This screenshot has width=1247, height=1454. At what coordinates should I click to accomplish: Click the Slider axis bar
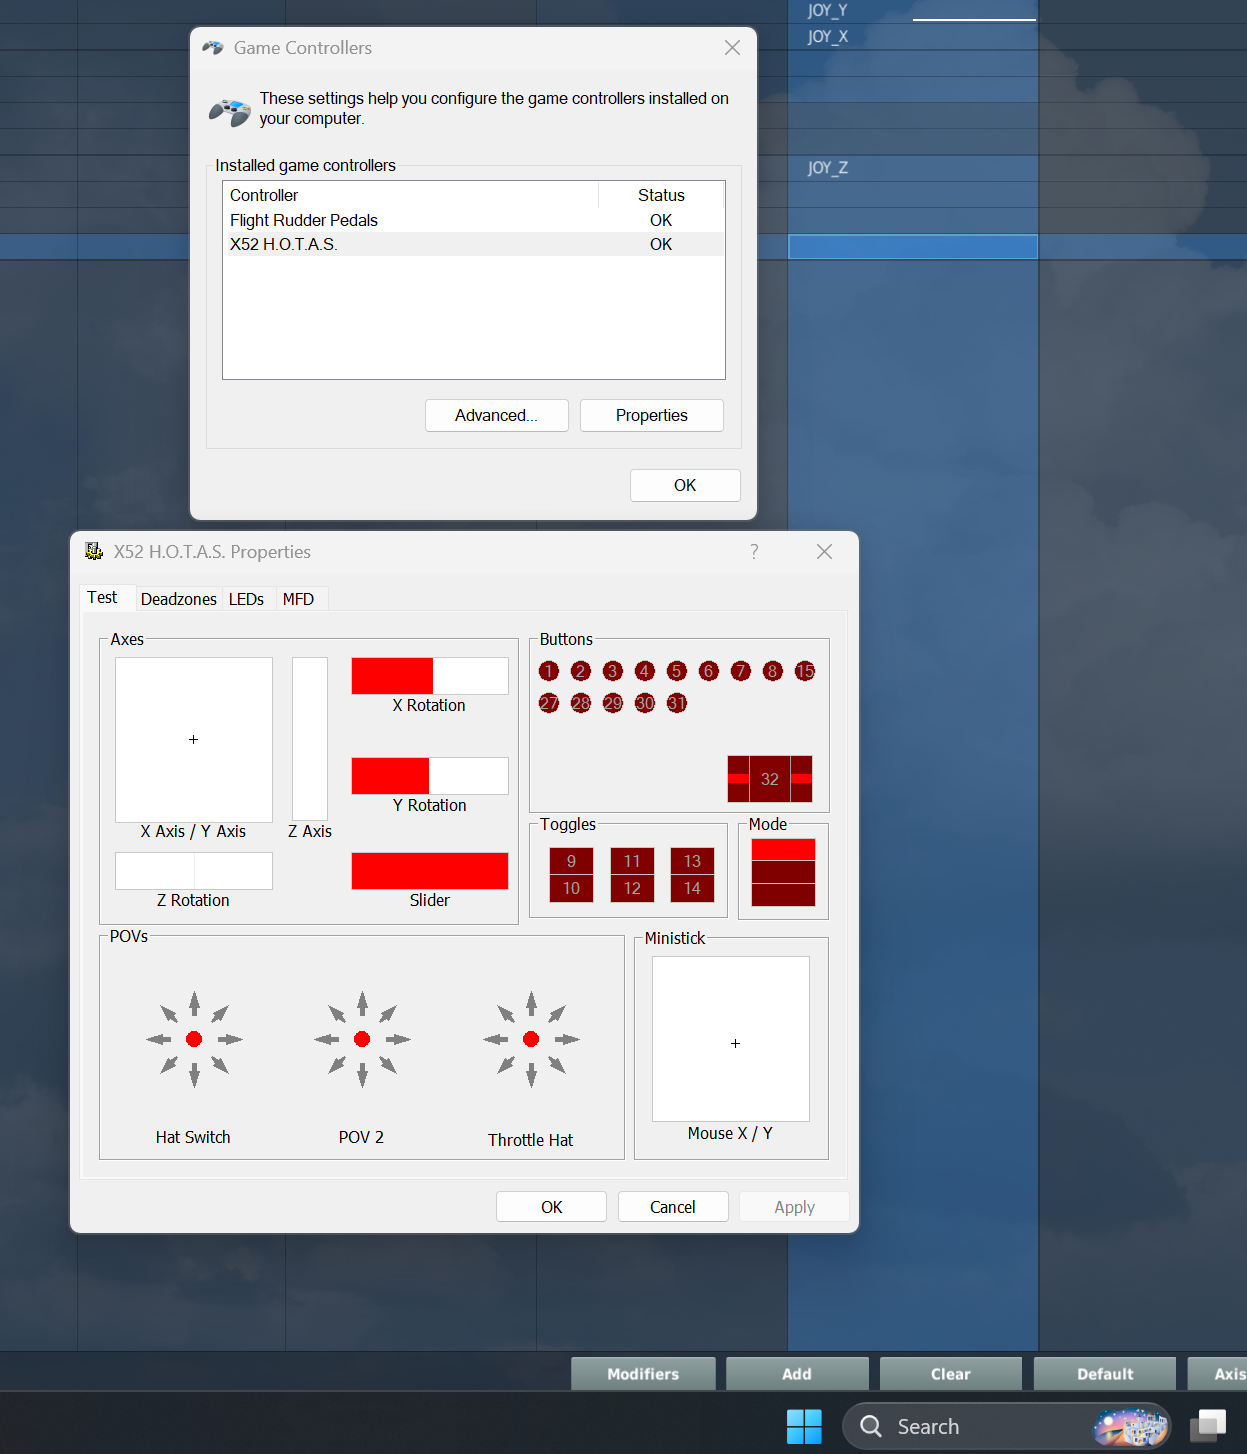click(430, 871)
